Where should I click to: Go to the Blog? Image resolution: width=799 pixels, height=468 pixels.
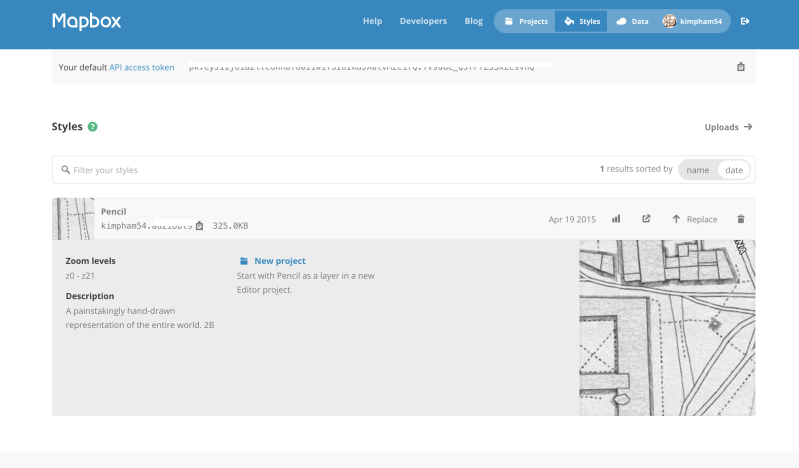point(473,21)
